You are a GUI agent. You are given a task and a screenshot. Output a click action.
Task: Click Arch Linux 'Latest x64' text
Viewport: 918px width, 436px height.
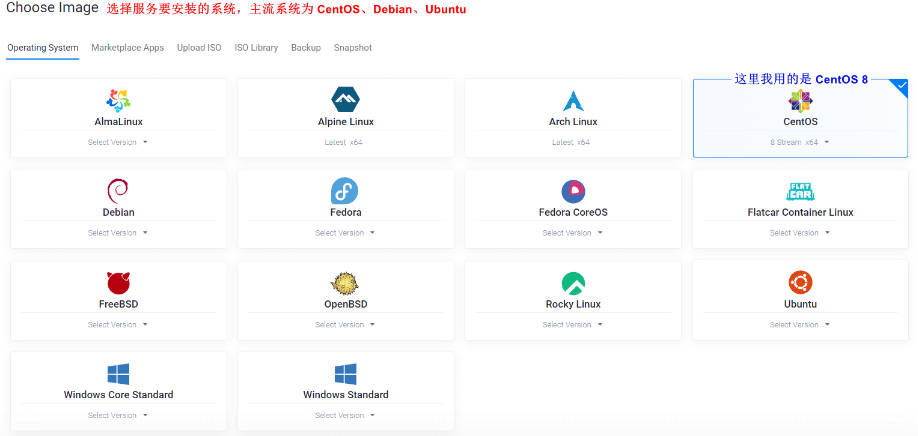pyautogui.click(x=571, y=142)
